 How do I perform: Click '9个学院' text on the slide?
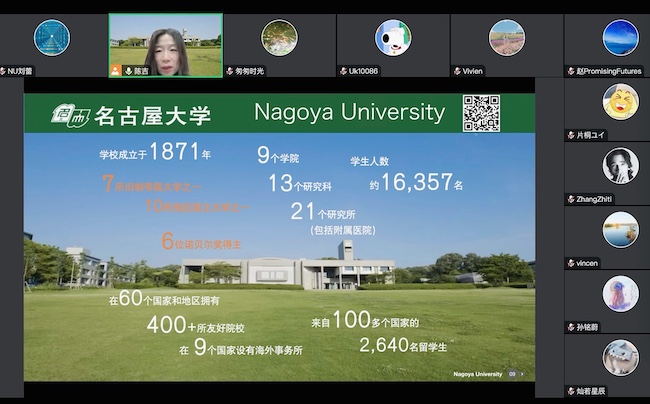278,155
